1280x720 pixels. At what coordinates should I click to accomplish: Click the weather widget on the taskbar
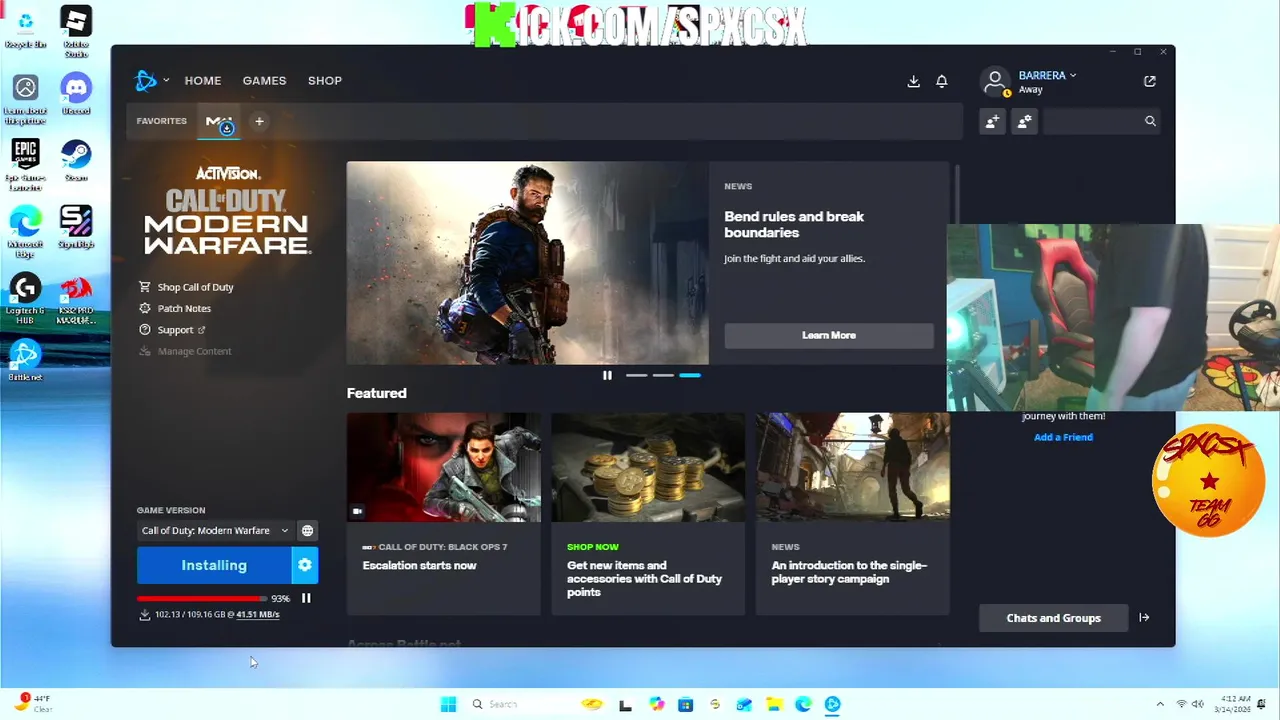pos(32,703)
